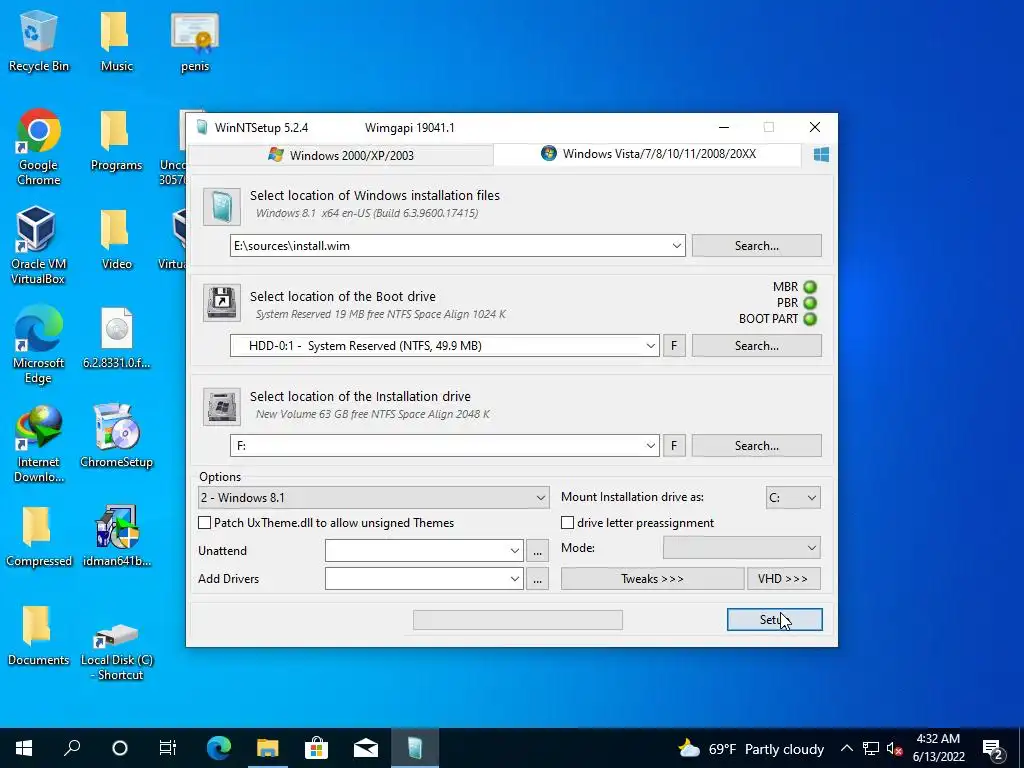Click the MBR green status indicator

pyautogui.click(x=810, y=287)
